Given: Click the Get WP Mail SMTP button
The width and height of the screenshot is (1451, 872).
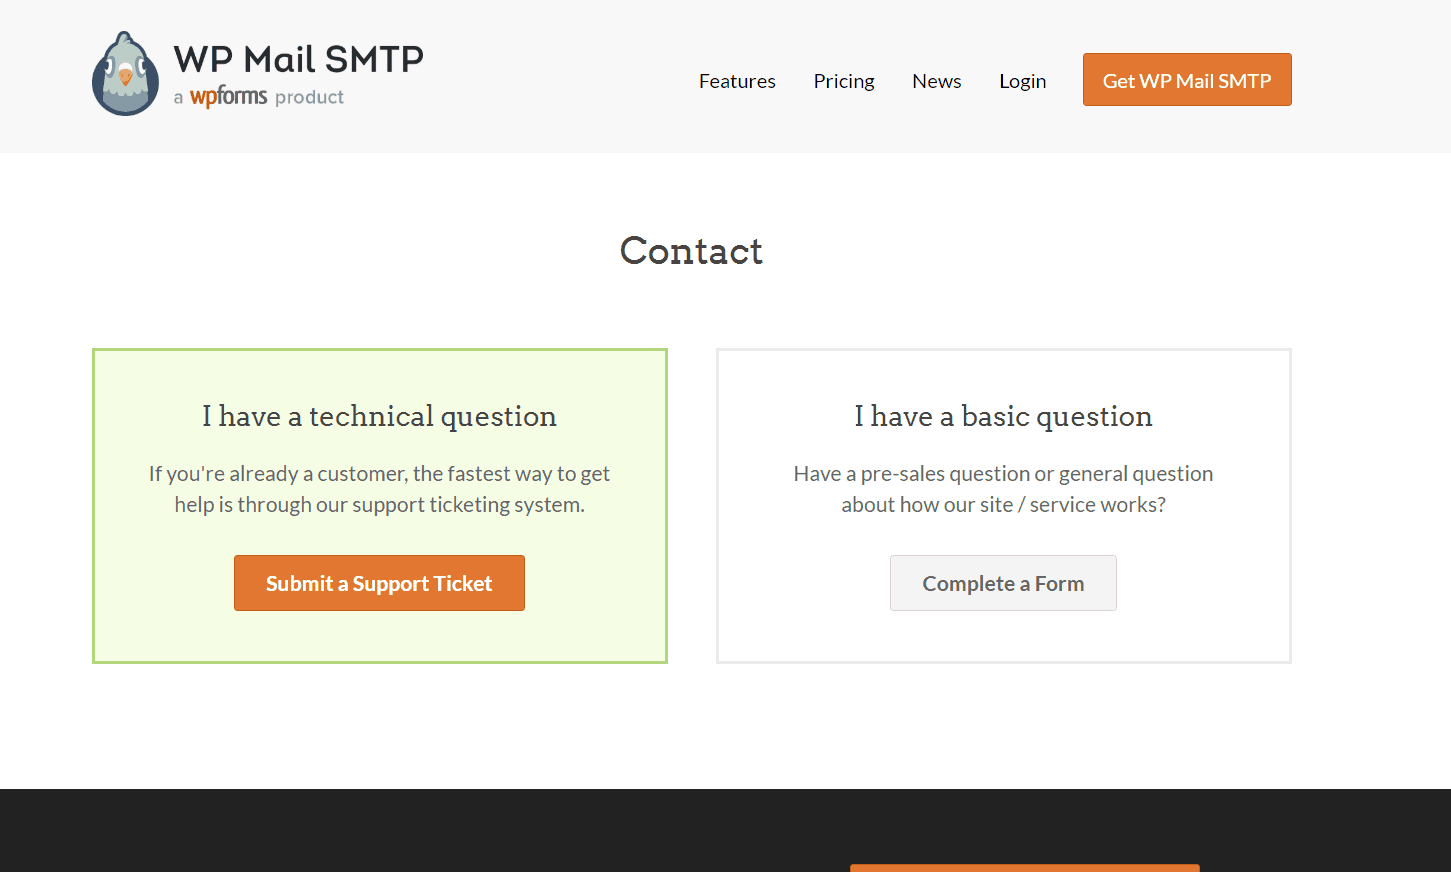Looking at the screenshot, I should point(1187,80).
